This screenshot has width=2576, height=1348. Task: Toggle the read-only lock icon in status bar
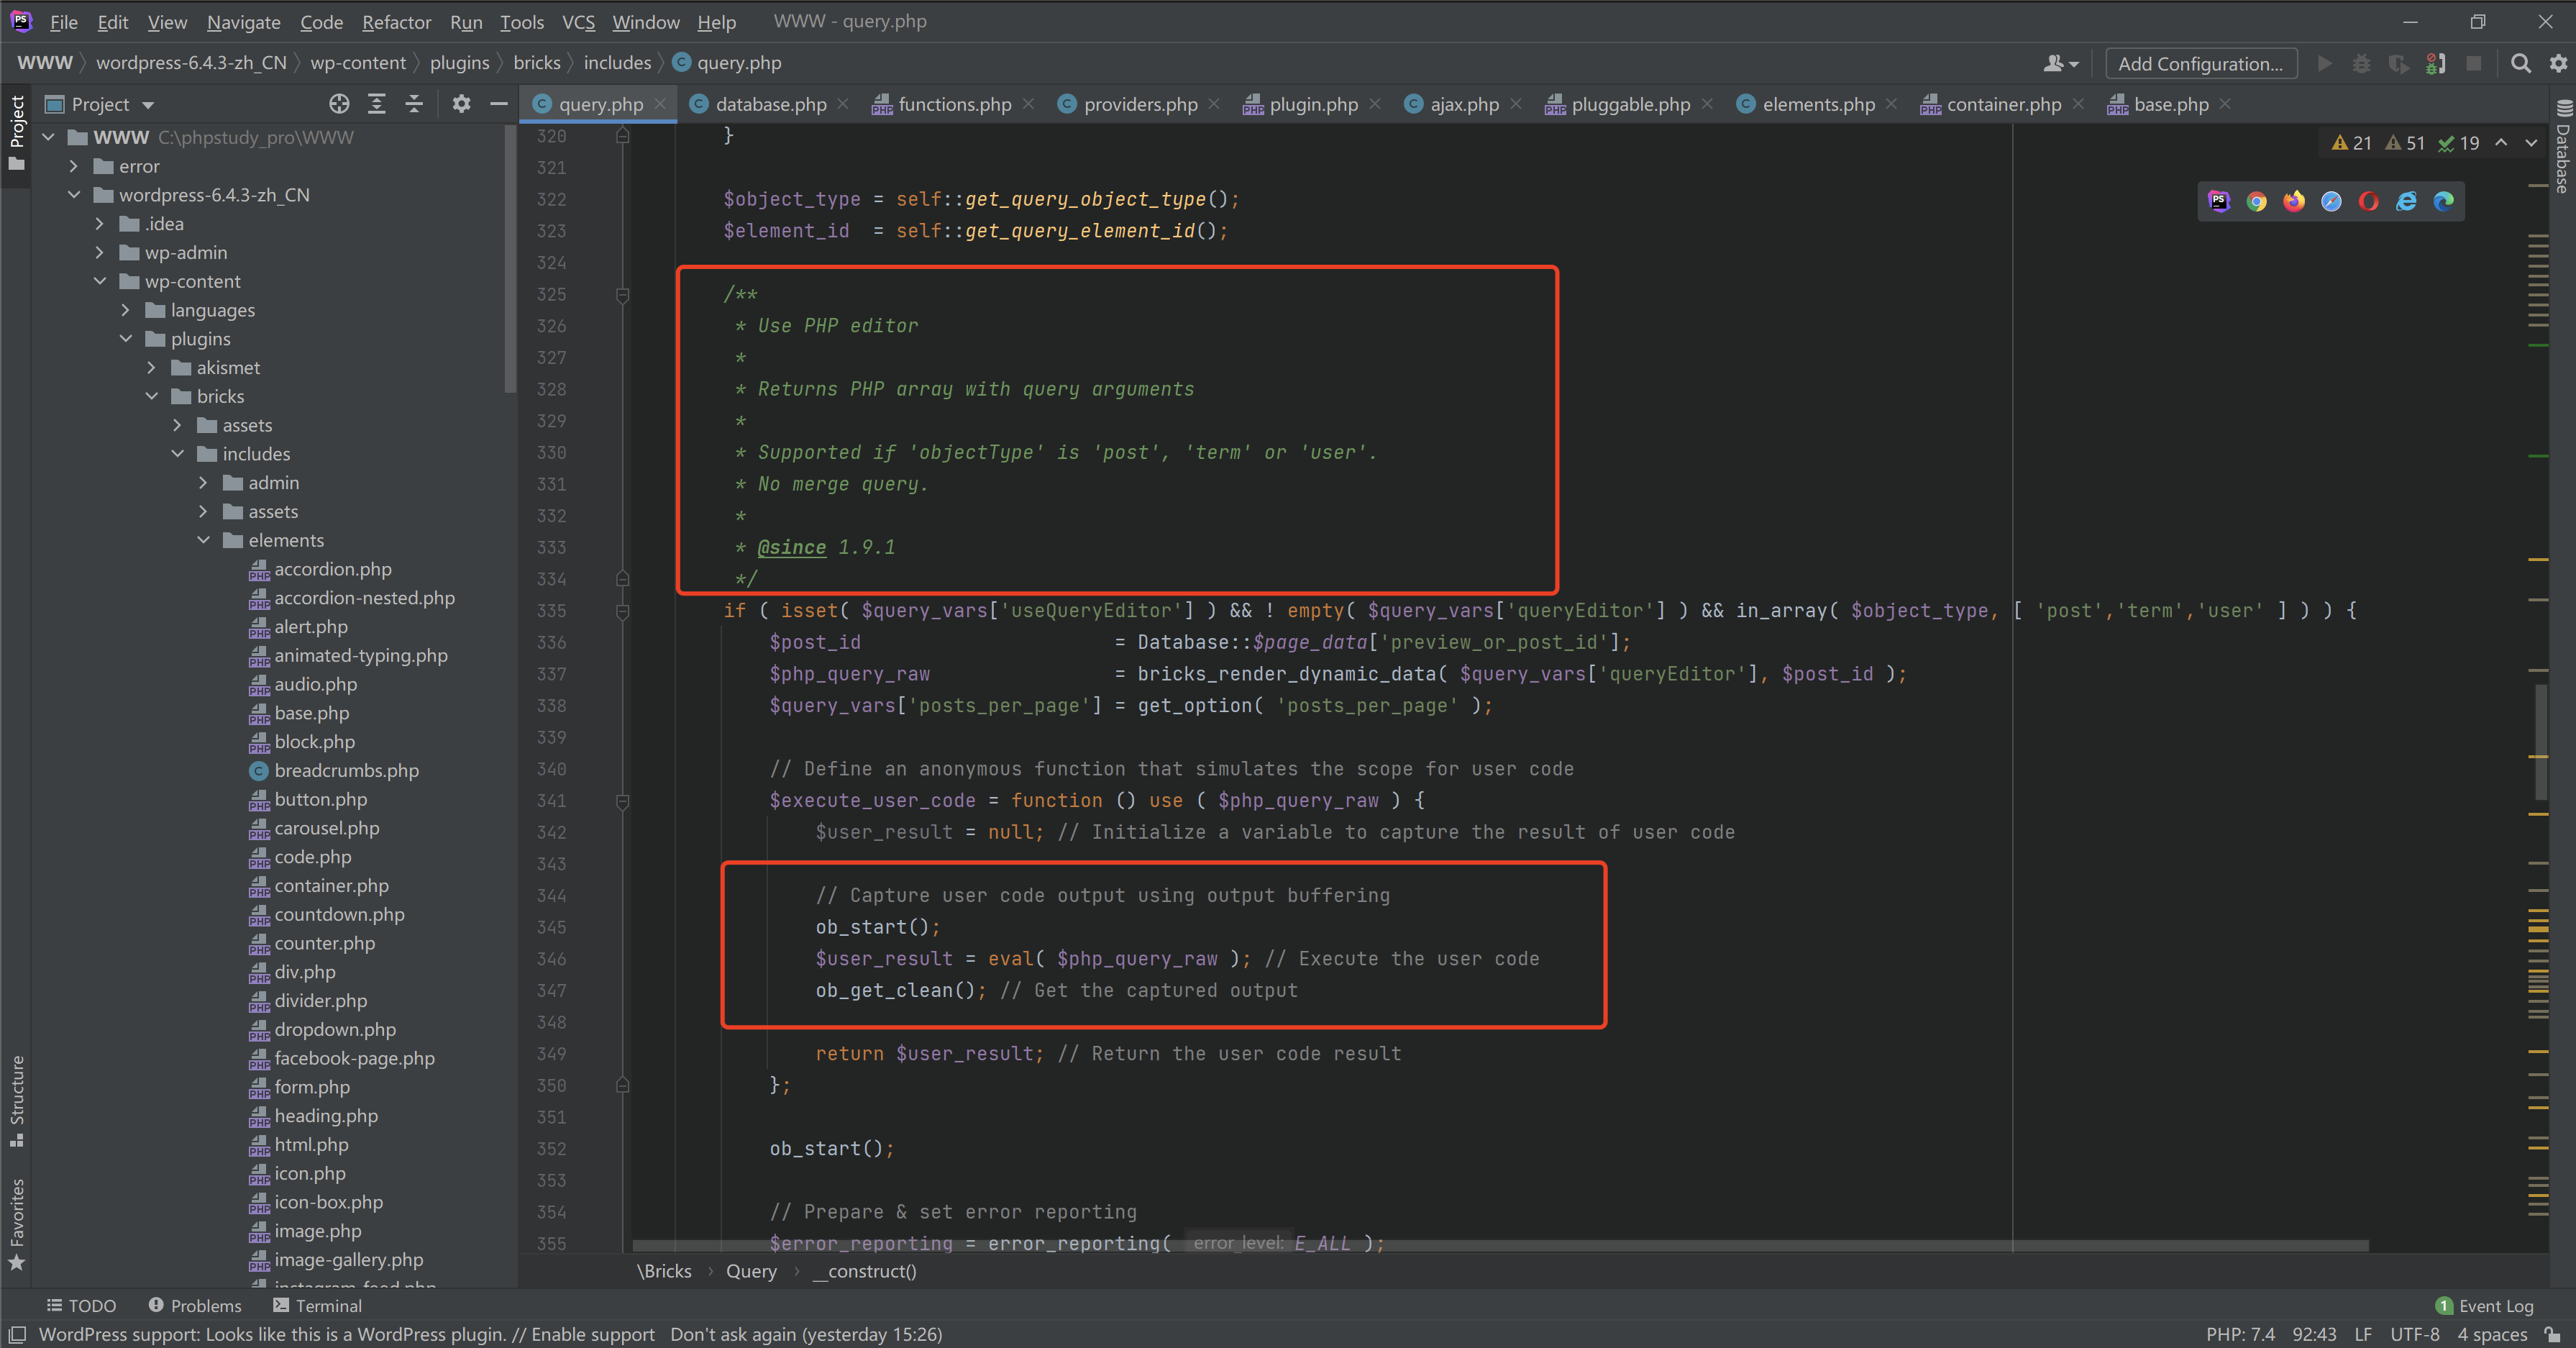pyautogui.click(x=2553, y=1334)
